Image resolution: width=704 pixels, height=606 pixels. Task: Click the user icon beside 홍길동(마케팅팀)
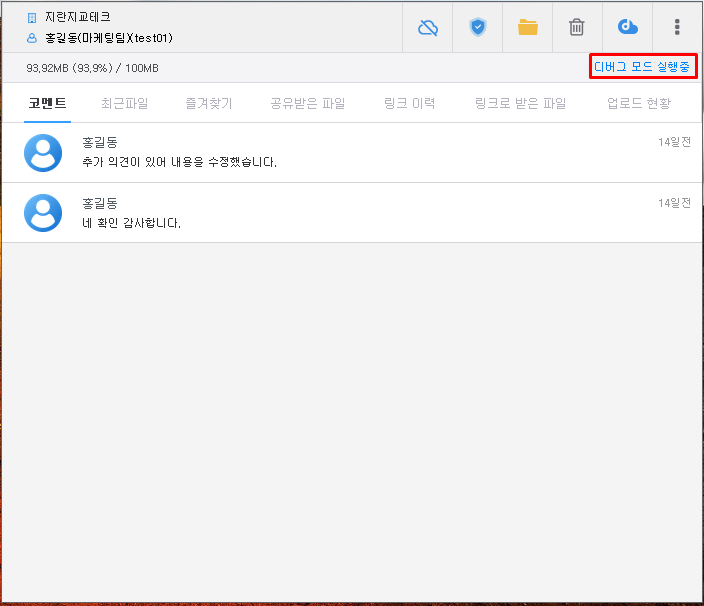(x=32, y=38)
